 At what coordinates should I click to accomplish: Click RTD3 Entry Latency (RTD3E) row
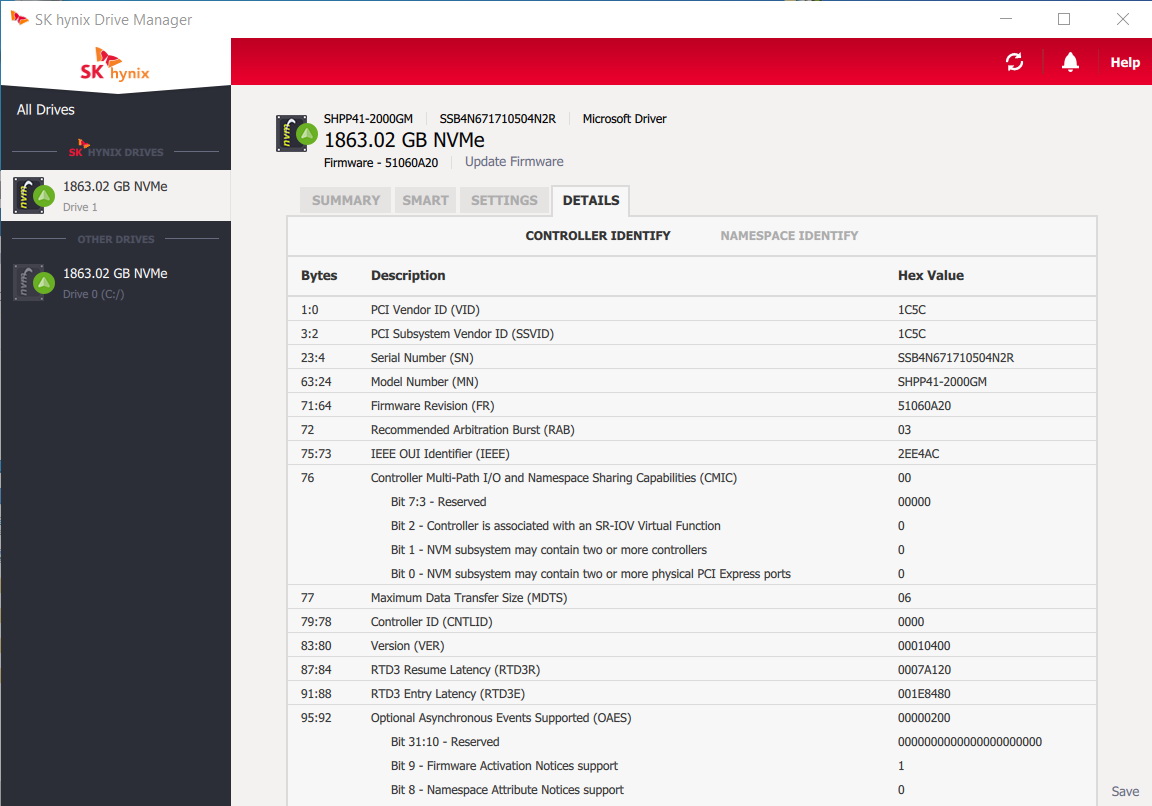click(691, 694)
